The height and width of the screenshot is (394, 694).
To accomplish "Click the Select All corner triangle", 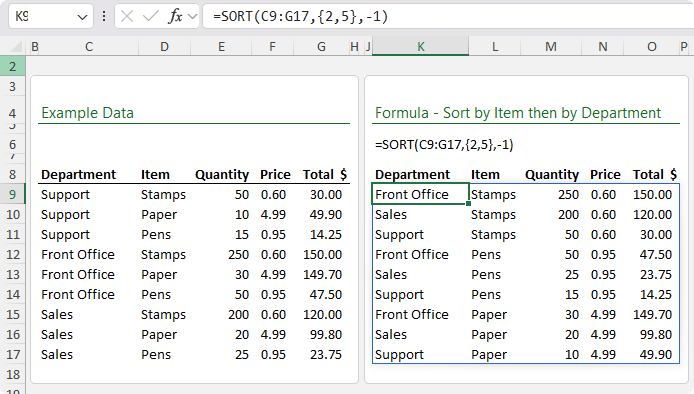I will pos(16,47).
